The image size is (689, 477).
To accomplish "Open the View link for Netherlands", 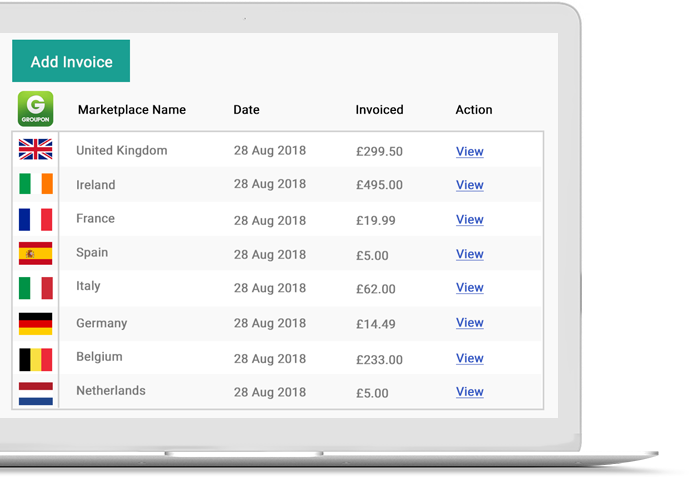I will click(470, 392).
